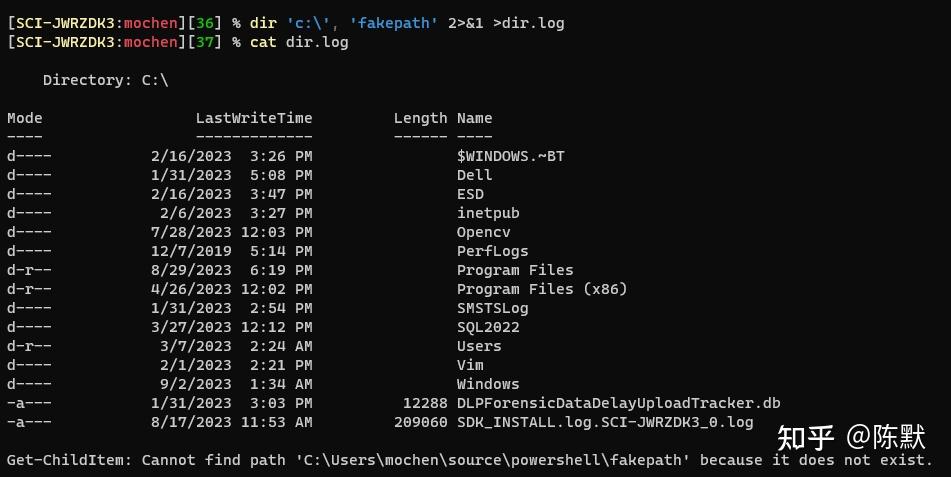Click the 'fakepath' argument in the dir command

pyautogui.click(x=394, y=23)
